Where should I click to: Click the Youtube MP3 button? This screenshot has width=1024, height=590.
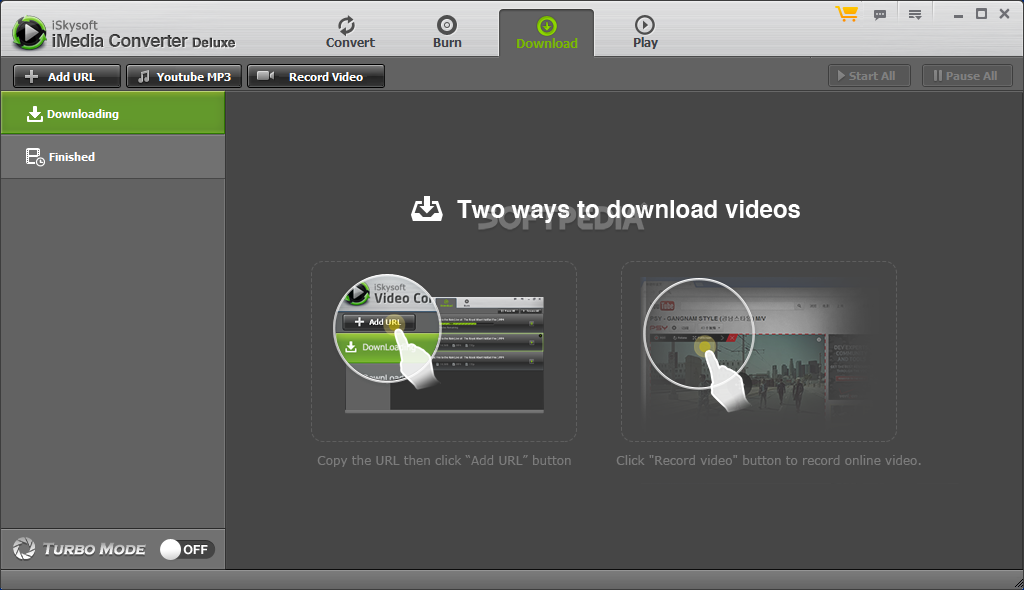coord(184,76)
